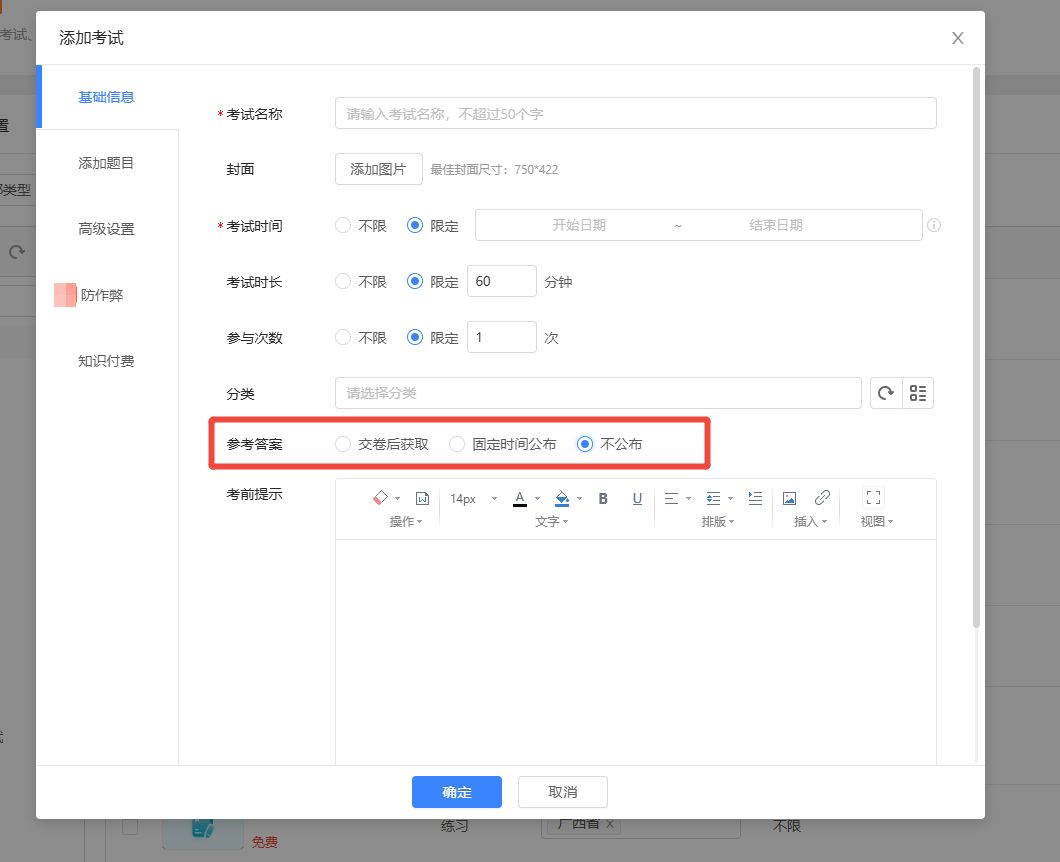Expand the 排版 layout menu

tap(716, 522)
